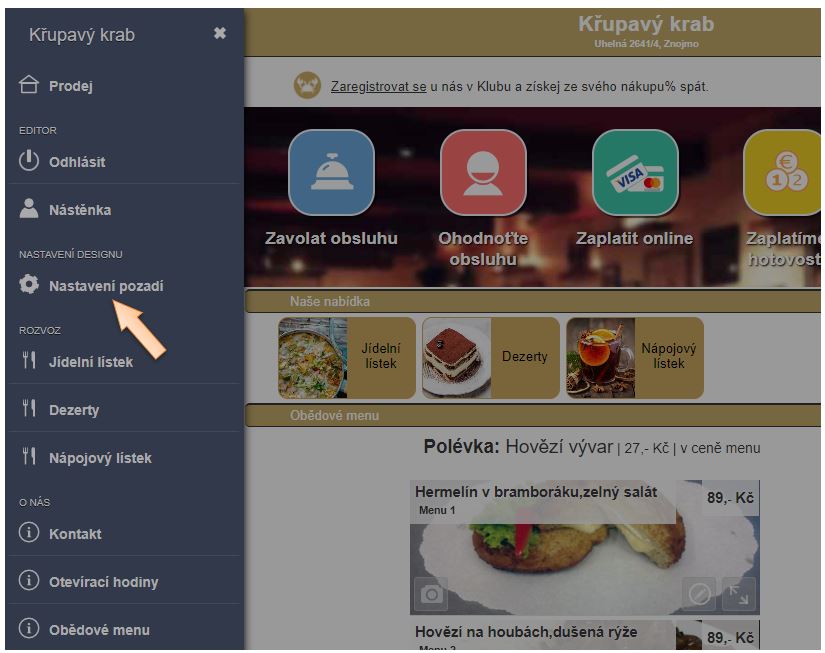Click the crab club logo icon

[307, 85]
